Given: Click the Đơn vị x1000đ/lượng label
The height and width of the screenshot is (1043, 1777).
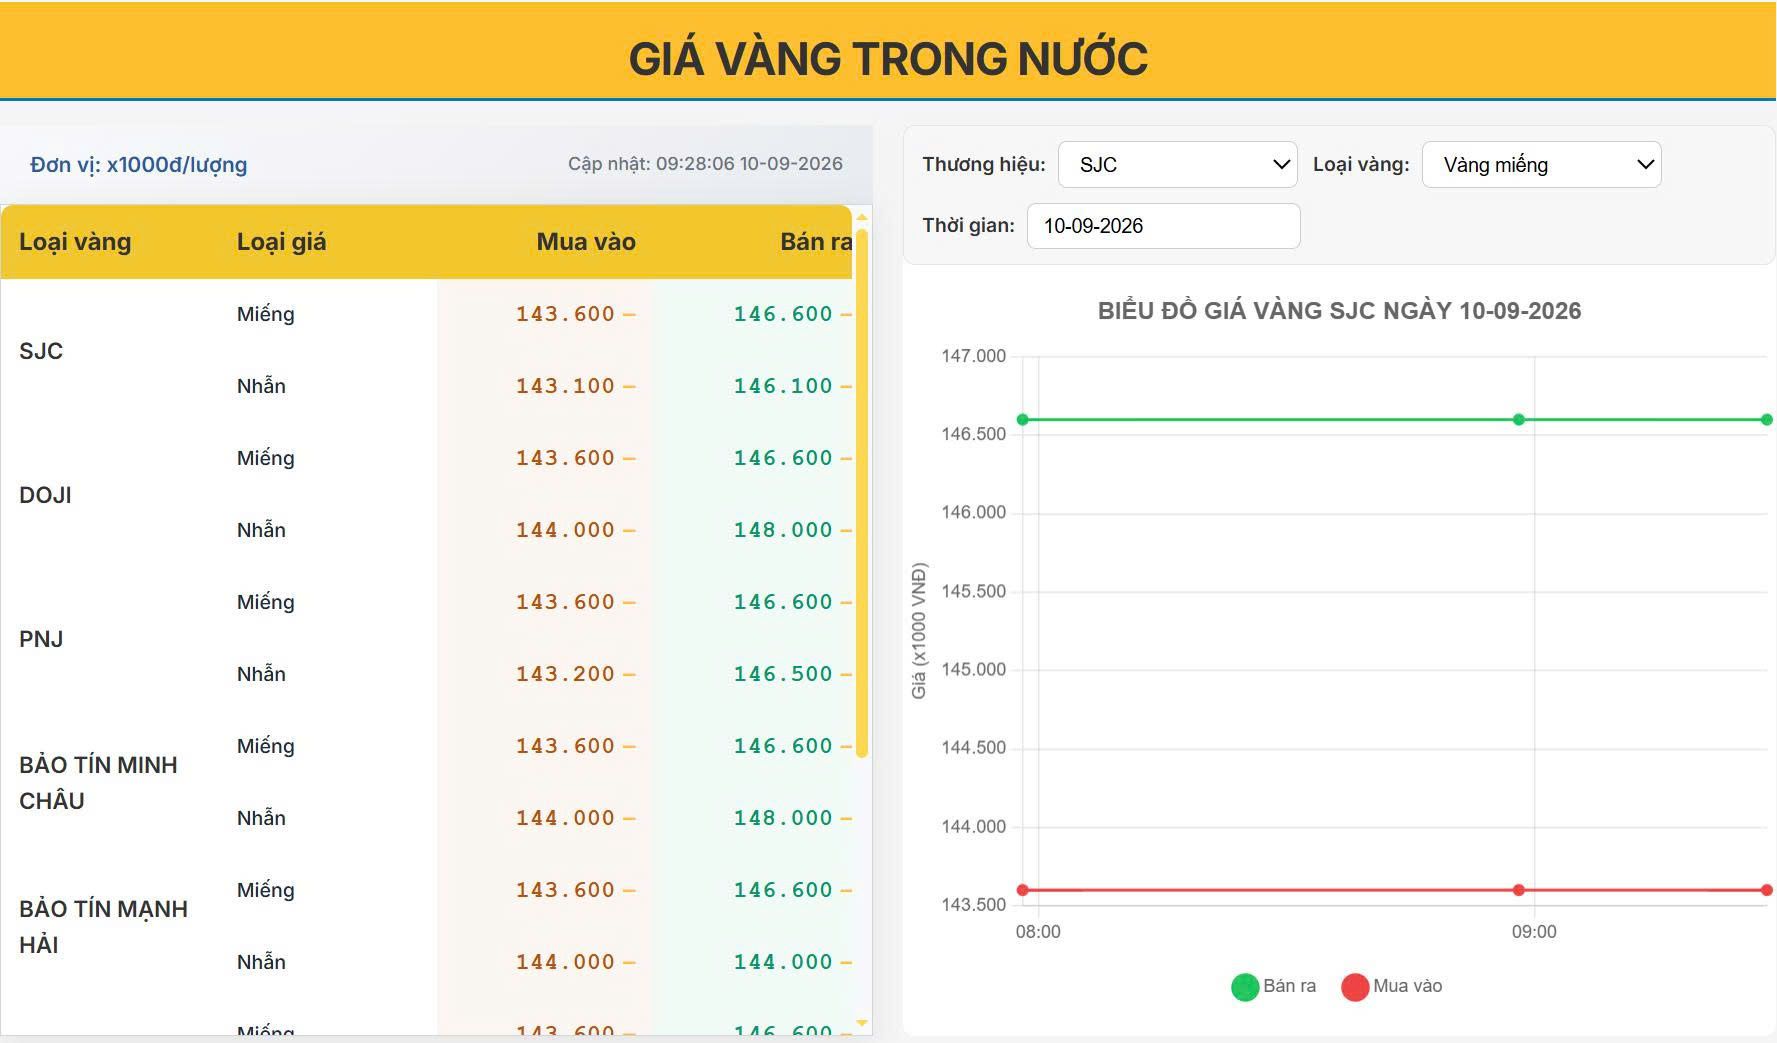Looking at the screenshot, I should [x=138, y=165].
